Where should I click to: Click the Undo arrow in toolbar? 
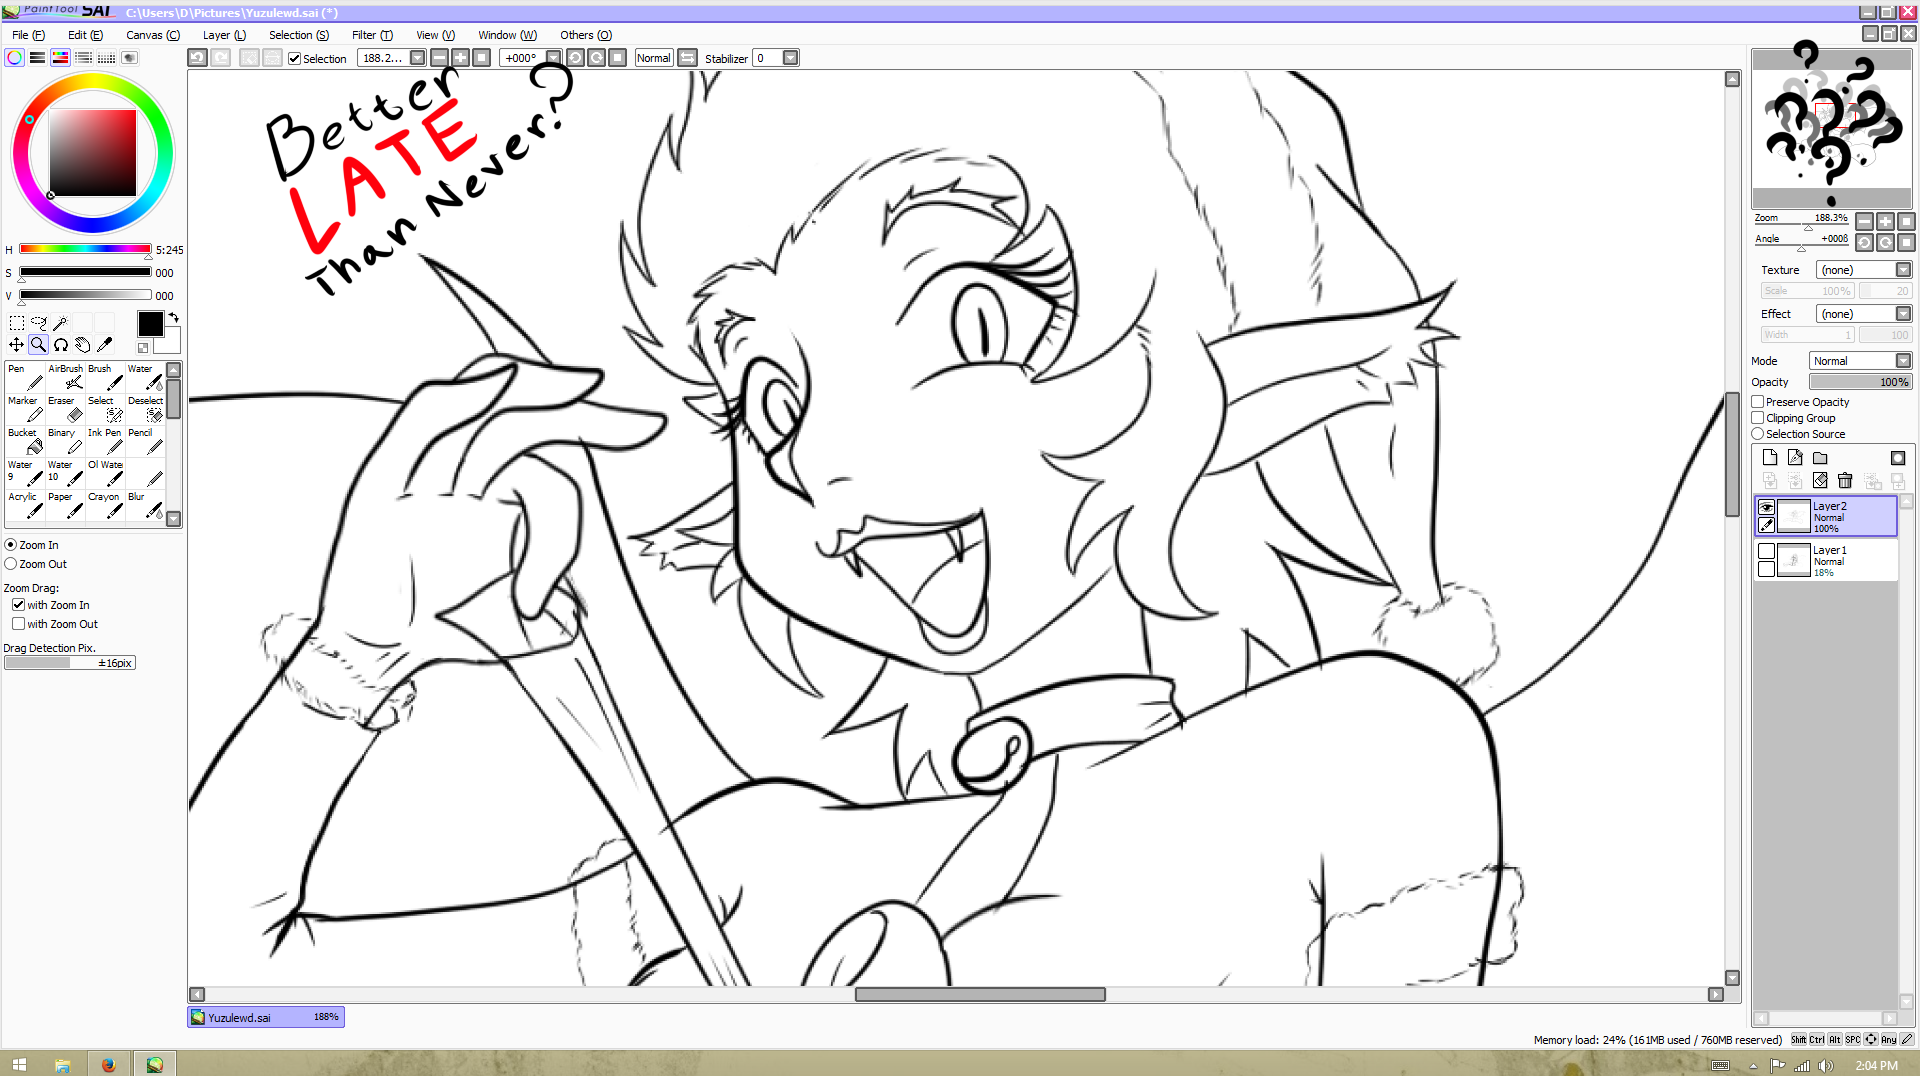point(198,58)
